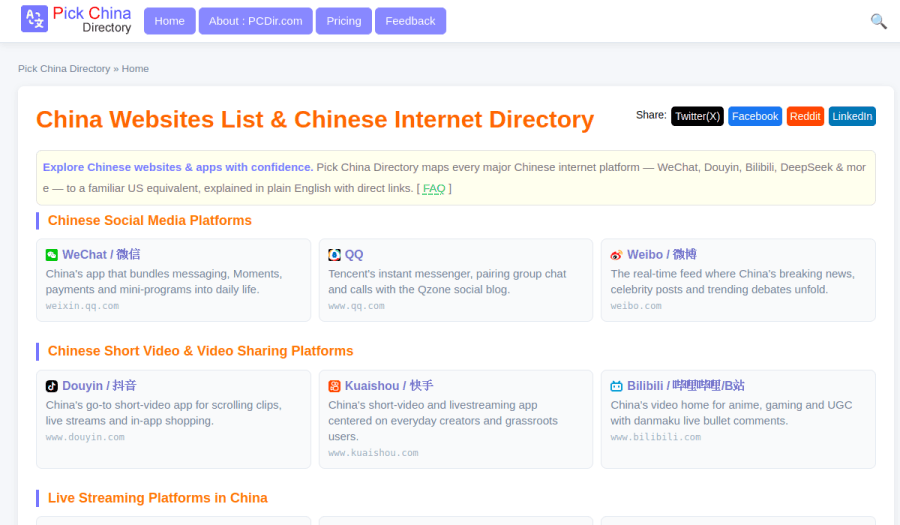900x525 pixels.
Task: Click Pick China Directory breadcrumb link
Action: 64,69
